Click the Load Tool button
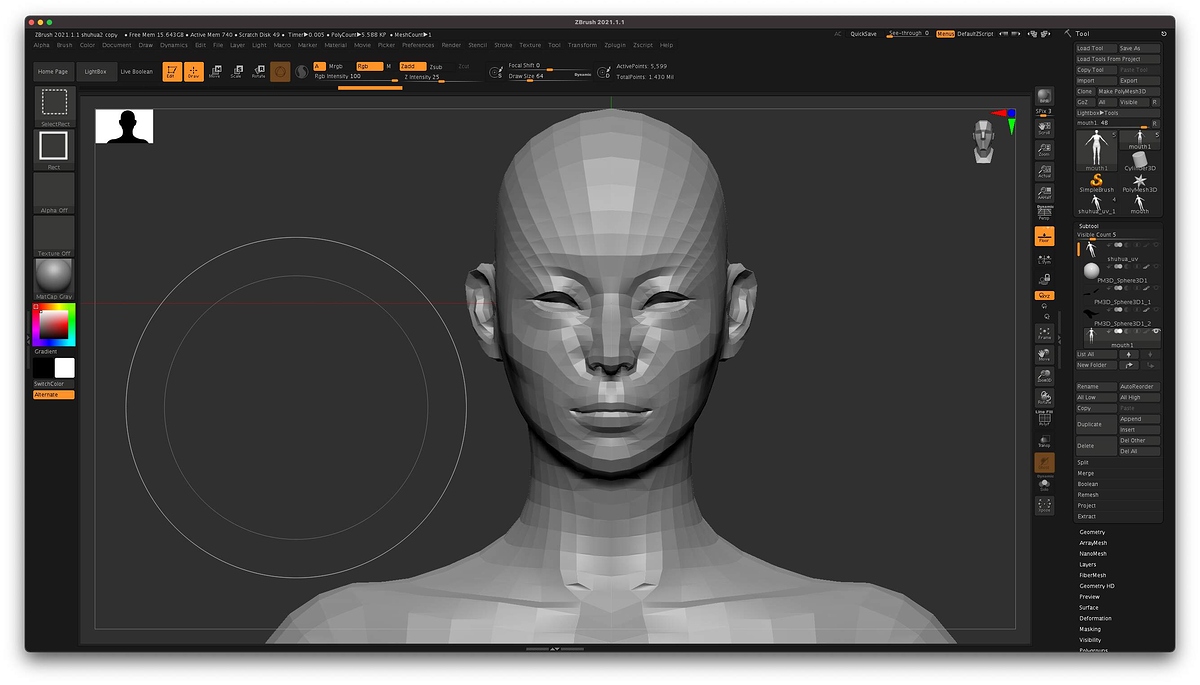 tap(1096, 48)
